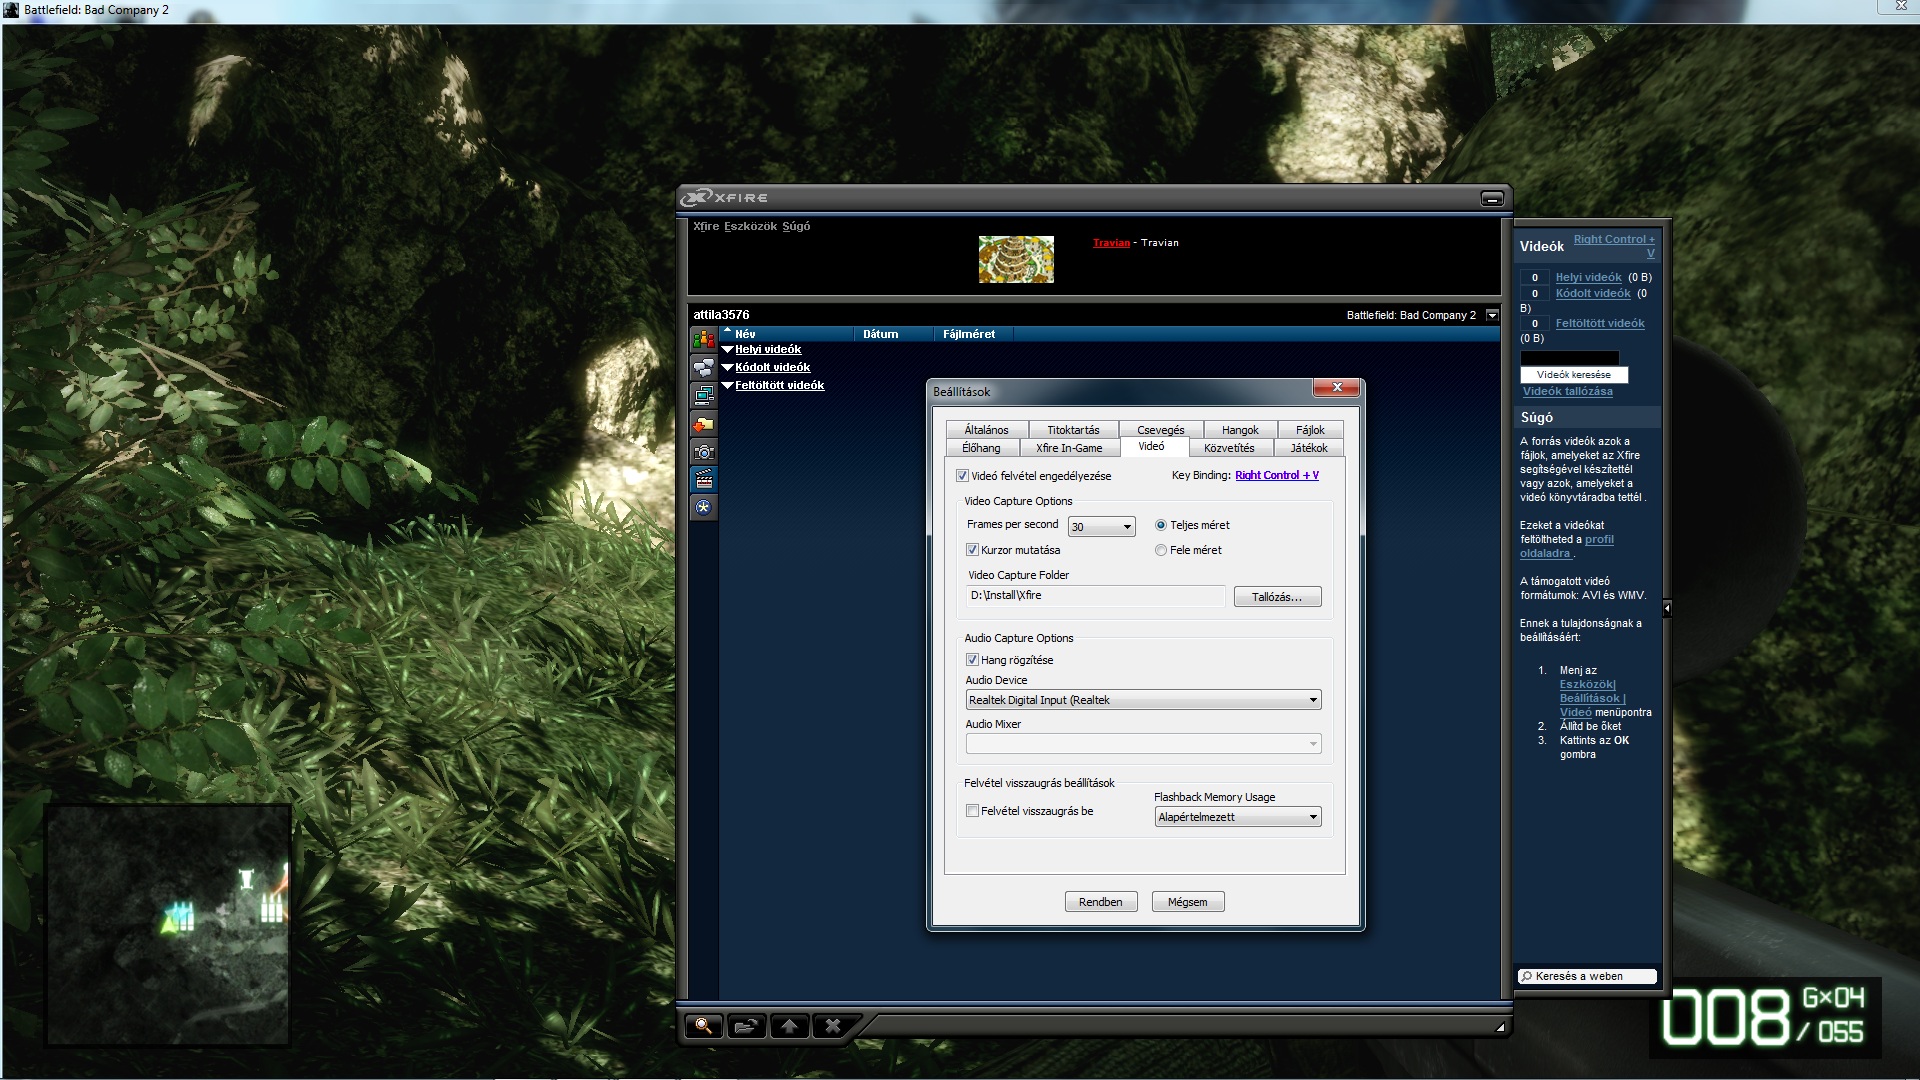Click the Battlefield window title icon
This screenshot has width=1920, height=1080.
pyautogui.click(x=12, y=10)
